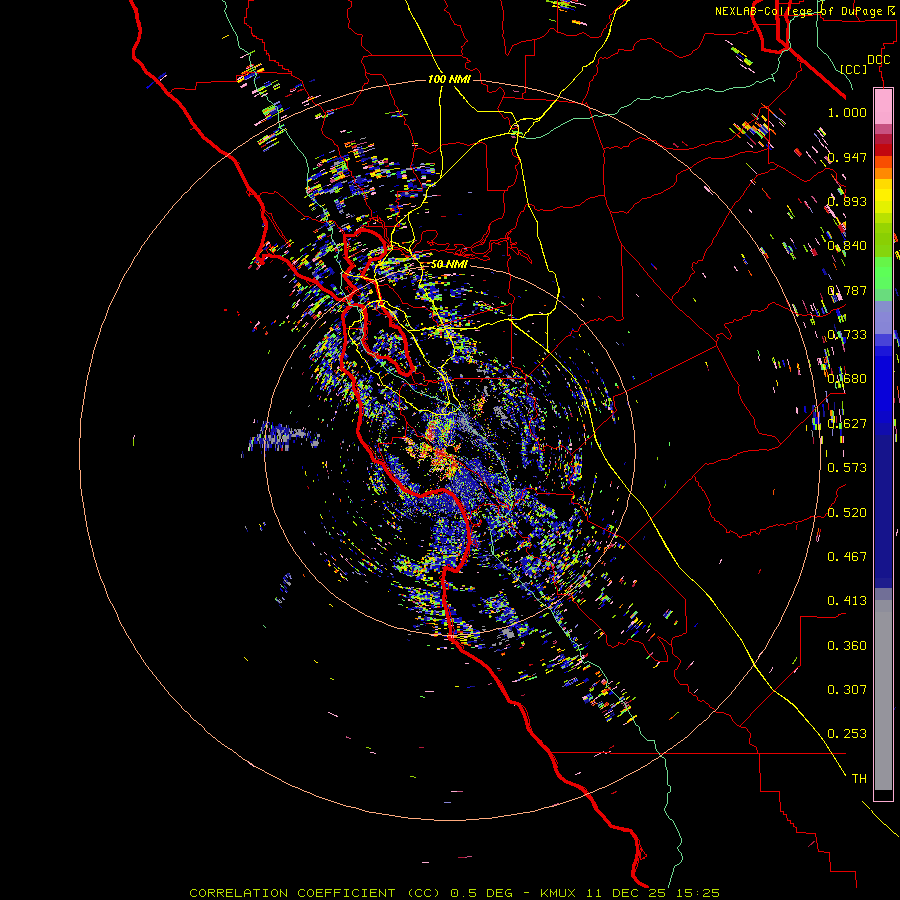The height and width of the screenshot is (900, 900).
Task: Click the 0.520 color scale value
Action: click(x=847, y=513)
